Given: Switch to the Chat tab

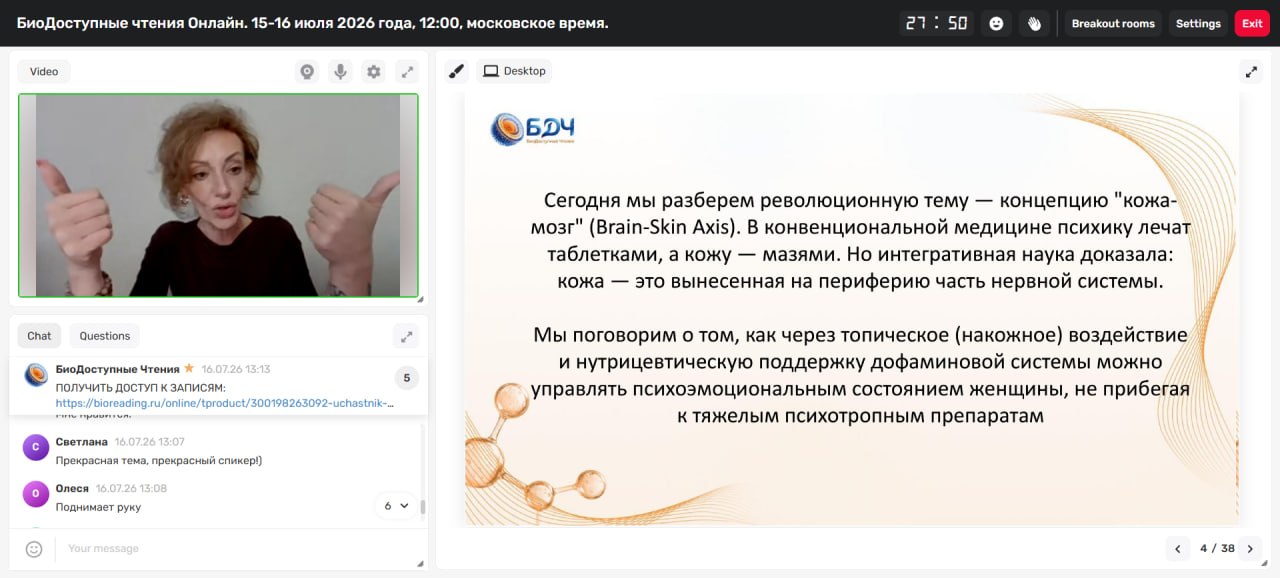Looking at the screenshot, I should [x=39, y=336].
